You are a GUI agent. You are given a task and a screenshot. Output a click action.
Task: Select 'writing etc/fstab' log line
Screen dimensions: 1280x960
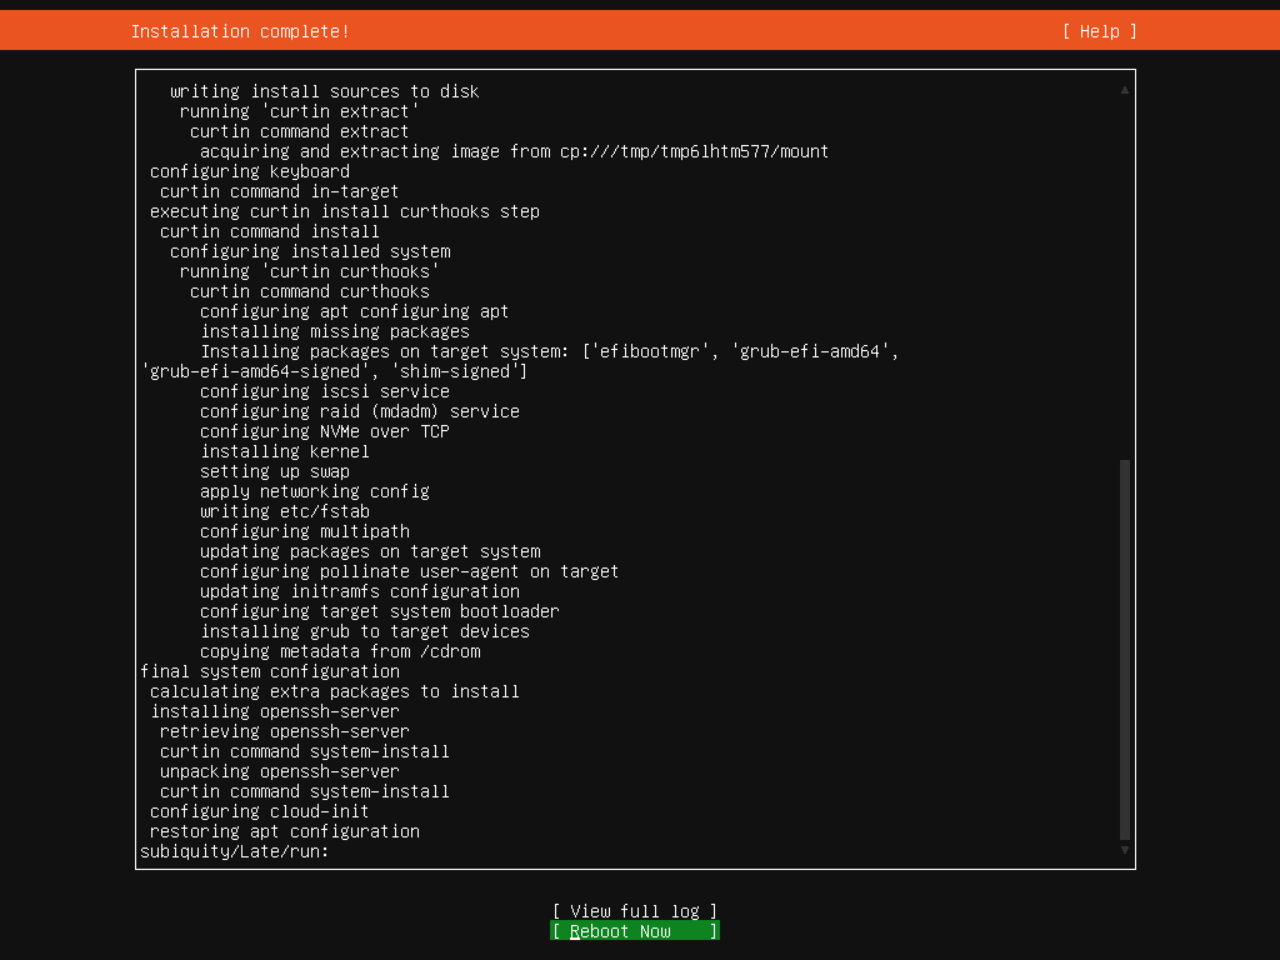(285, 511)
